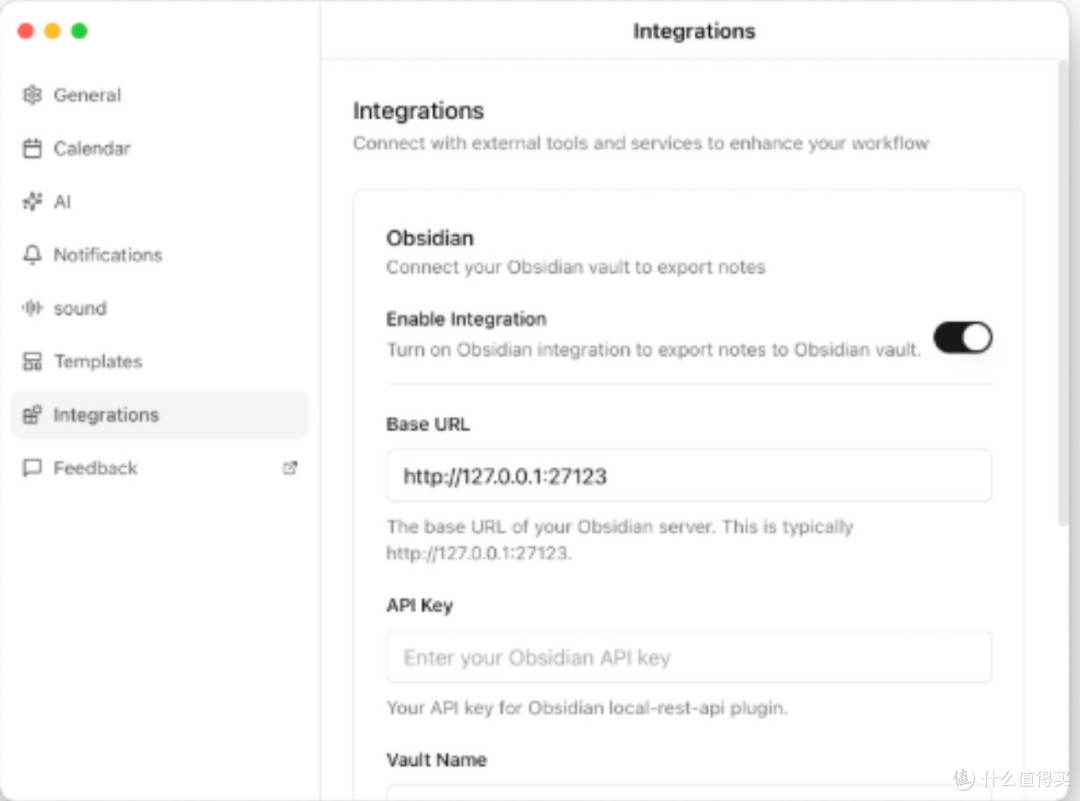Click the General gear icon
This screenshot has height=801, width=1080.
point(32,95)
